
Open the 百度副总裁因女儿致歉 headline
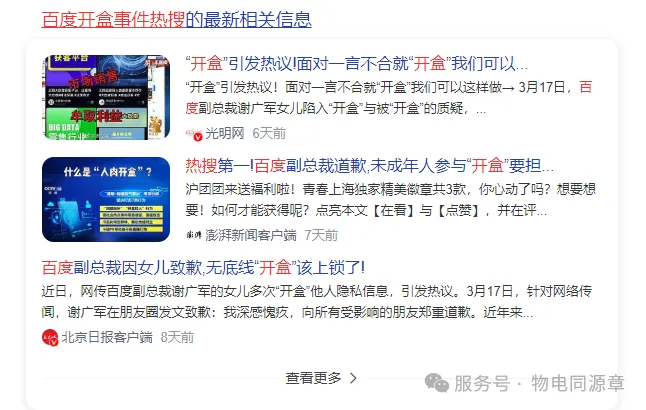pos(203,268)
